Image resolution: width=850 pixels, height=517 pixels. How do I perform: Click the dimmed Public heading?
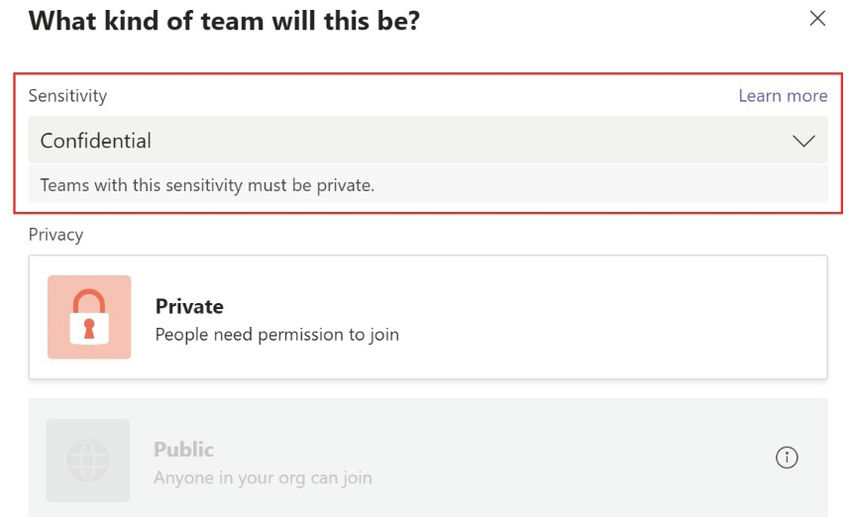pyautogui.click(x=184, y=449)
